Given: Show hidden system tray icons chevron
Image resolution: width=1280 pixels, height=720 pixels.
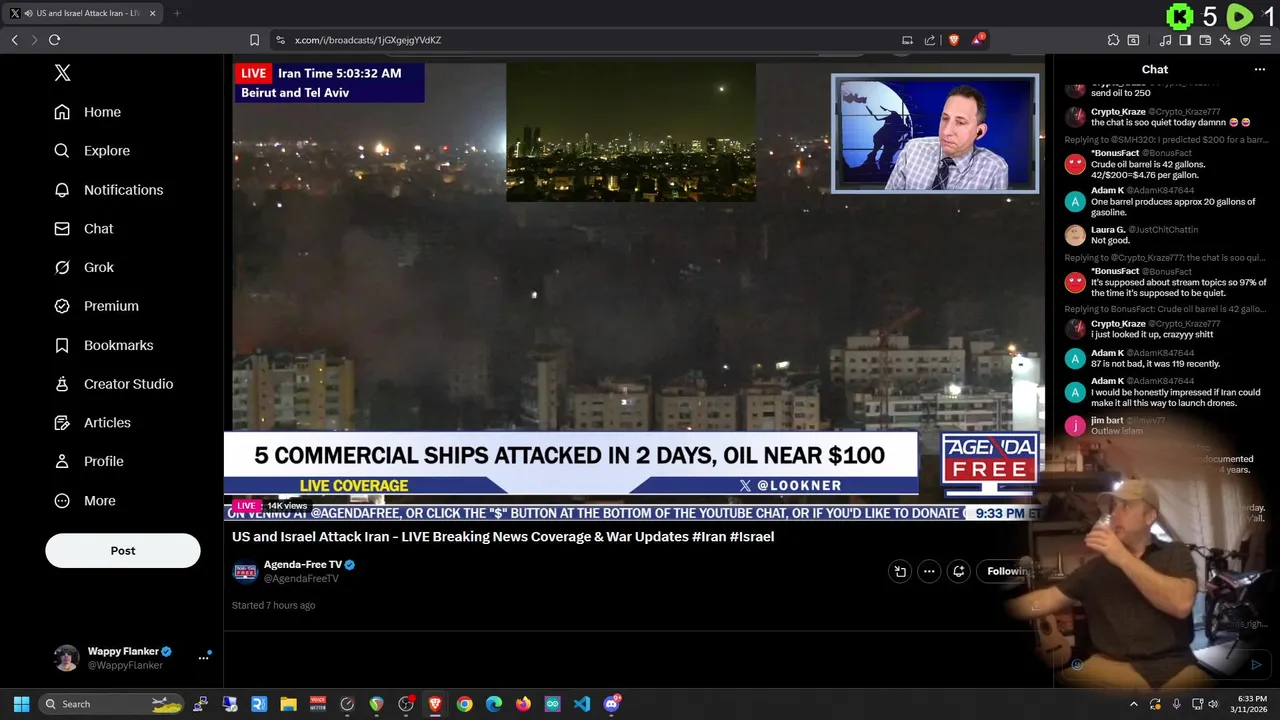Looking at the screenshot, I should (1133, 704).
